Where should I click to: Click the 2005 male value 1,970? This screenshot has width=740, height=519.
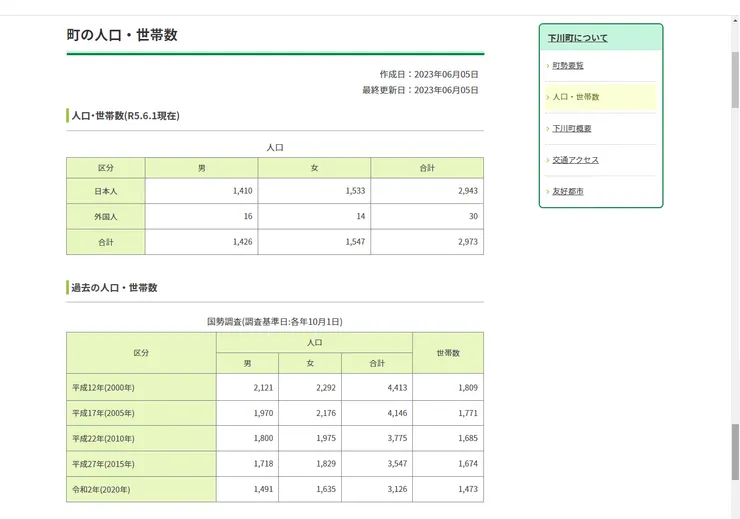[x=263, y=413]
